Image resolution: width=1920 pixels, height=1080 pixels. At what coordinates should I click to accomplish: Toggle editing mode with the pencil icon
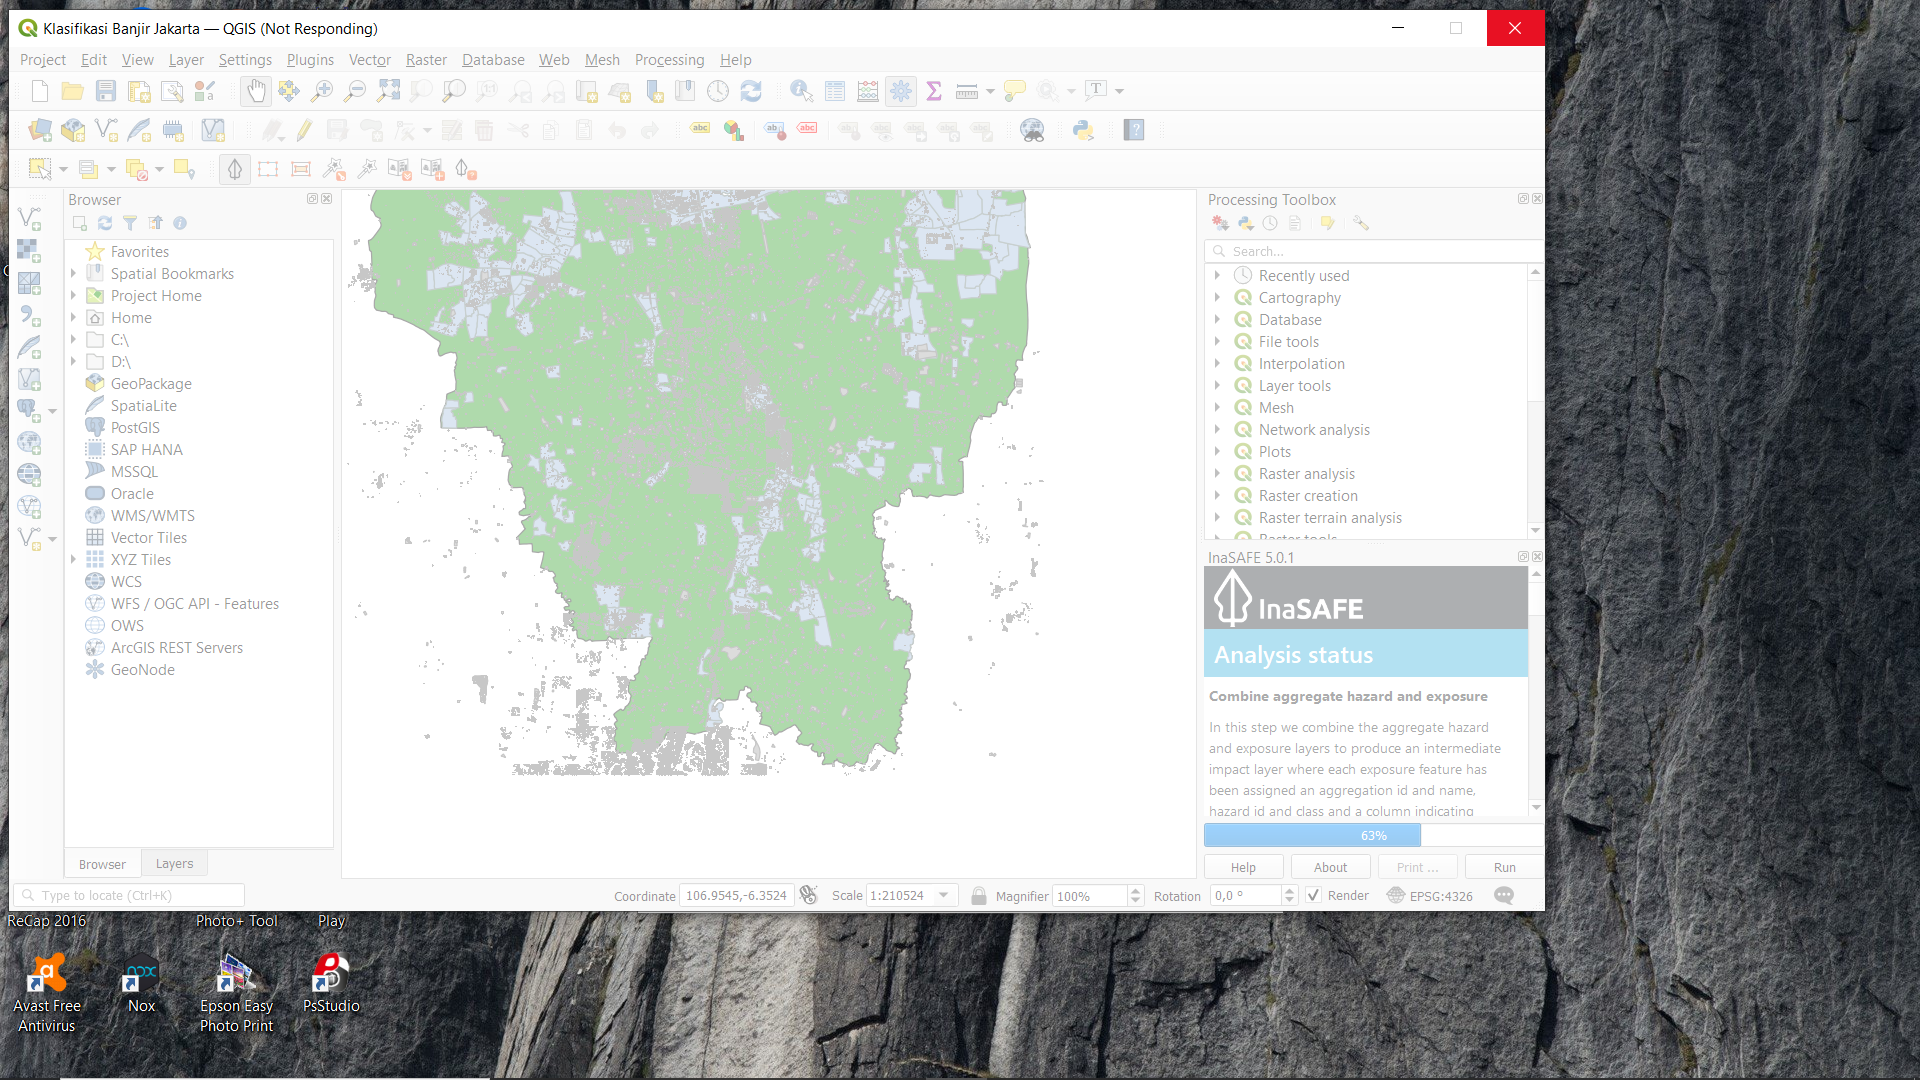305,130
